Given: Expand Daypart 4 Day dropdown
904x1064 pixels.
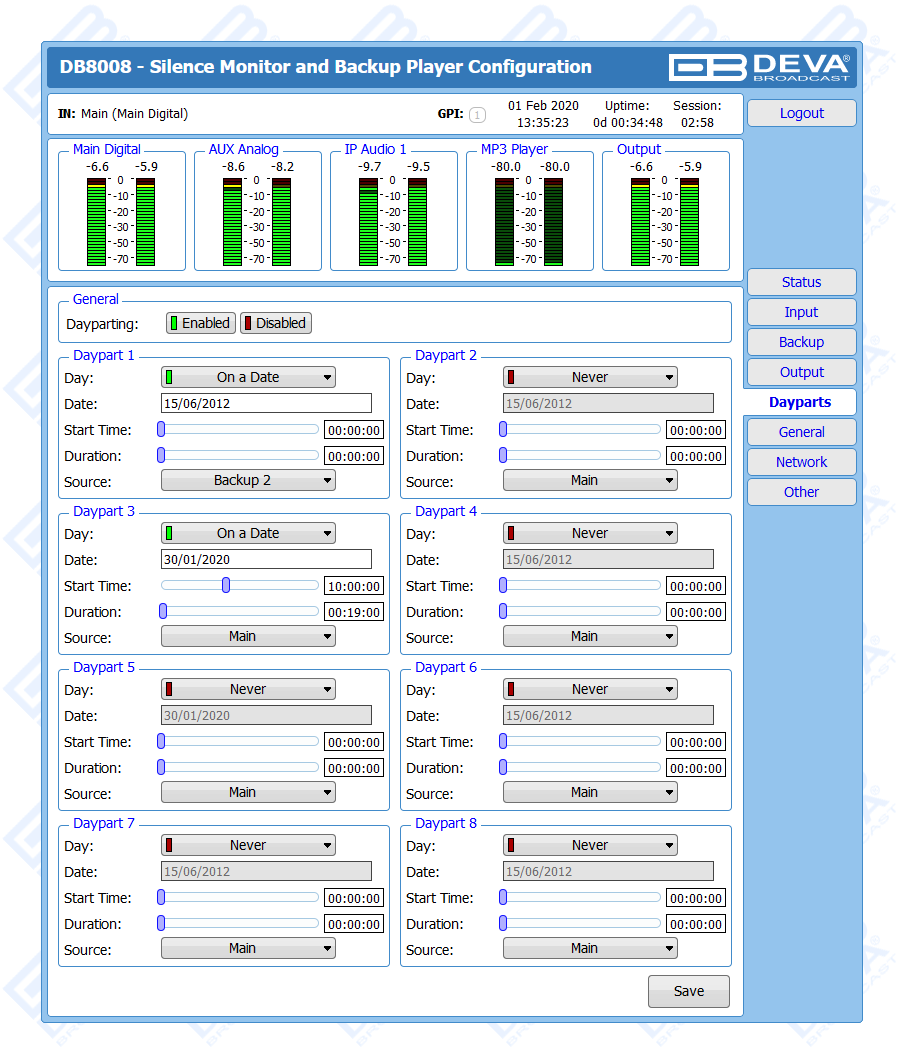Looking at the screenshot, I should [590, 533].
